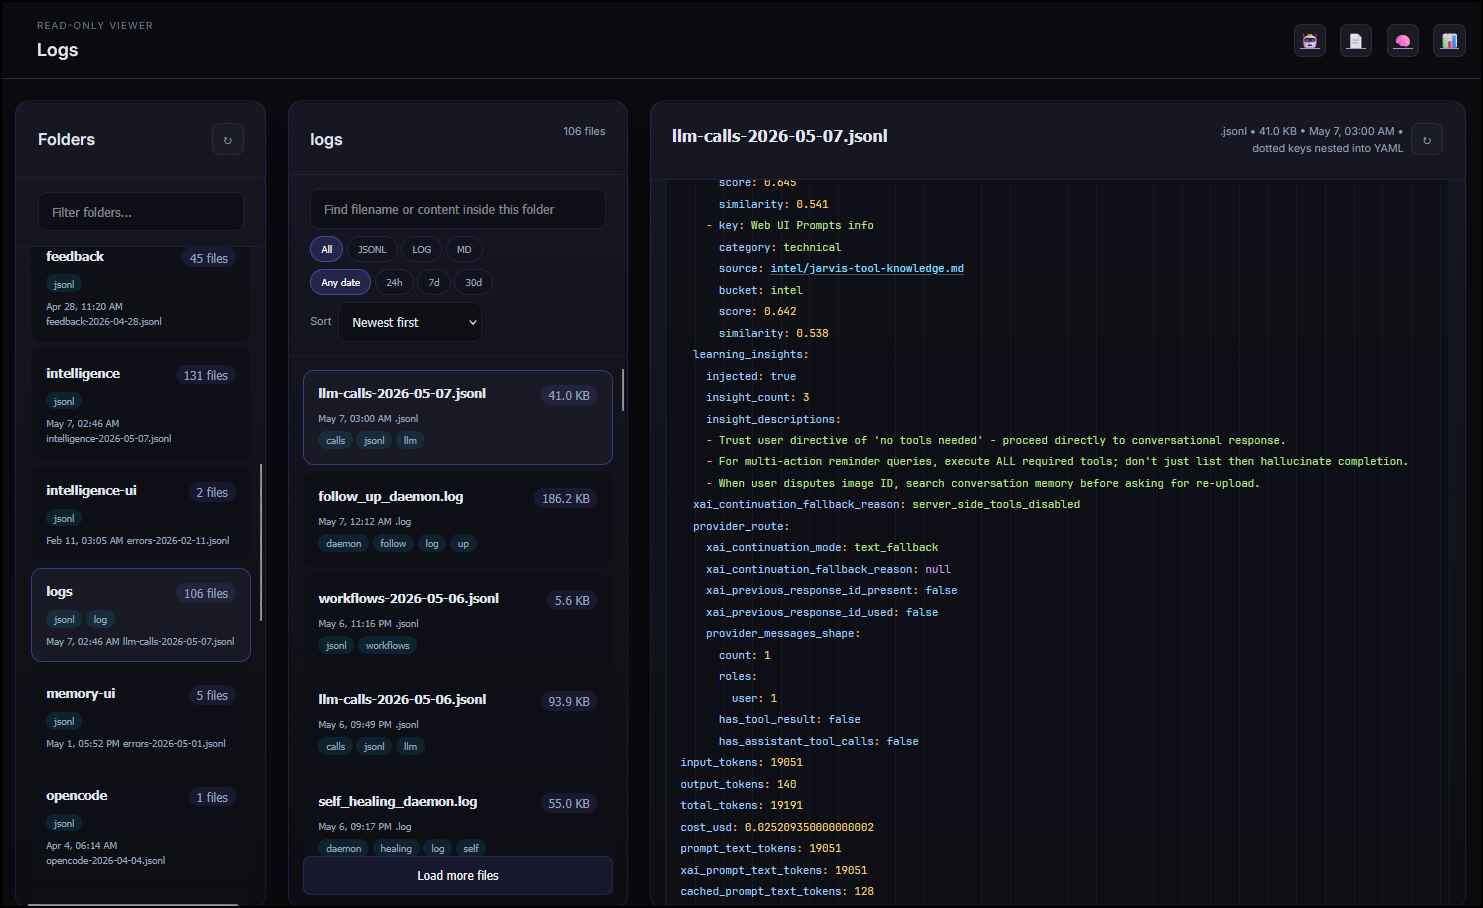Filter files by JSONL type
This screenshot has width=1483, height=908.
(372, 250)
